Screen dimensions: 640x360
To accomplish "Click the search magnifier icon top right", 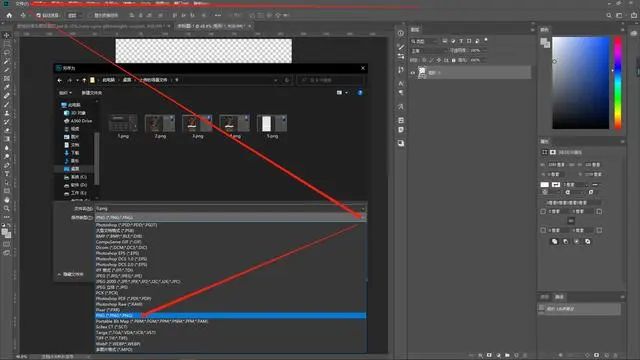I will [x=609, y=15].
